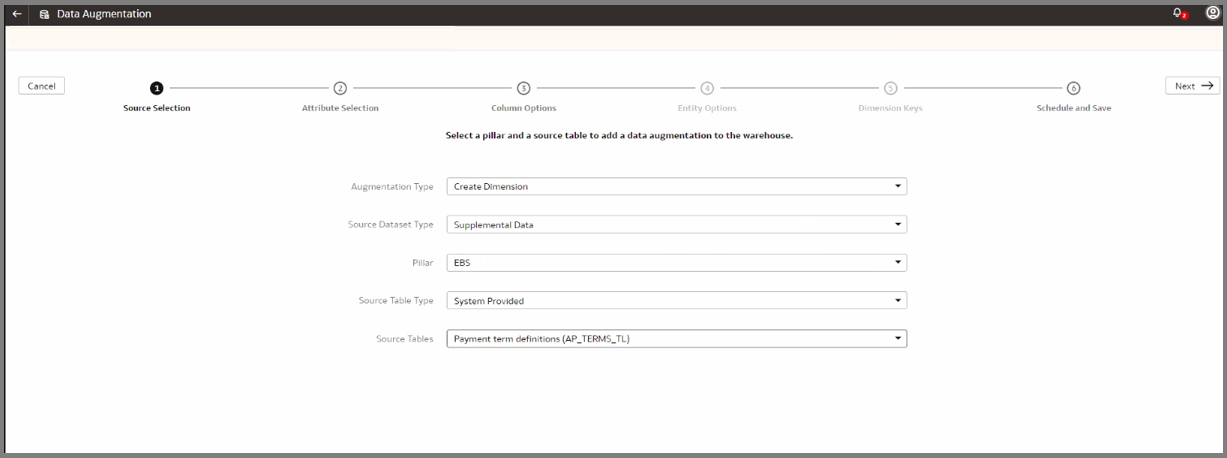Viewport: 1227px width, 458px height.
Task: Click the Augmentation Type field label
Action: pyautogui.click(x=392, y=187)
